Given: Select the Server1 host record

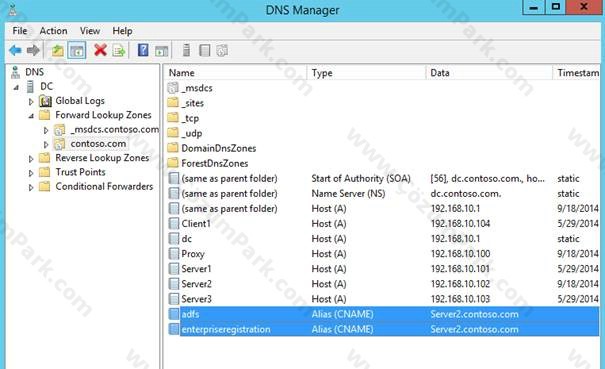Looking at the screenshot, I should [384, 269].
